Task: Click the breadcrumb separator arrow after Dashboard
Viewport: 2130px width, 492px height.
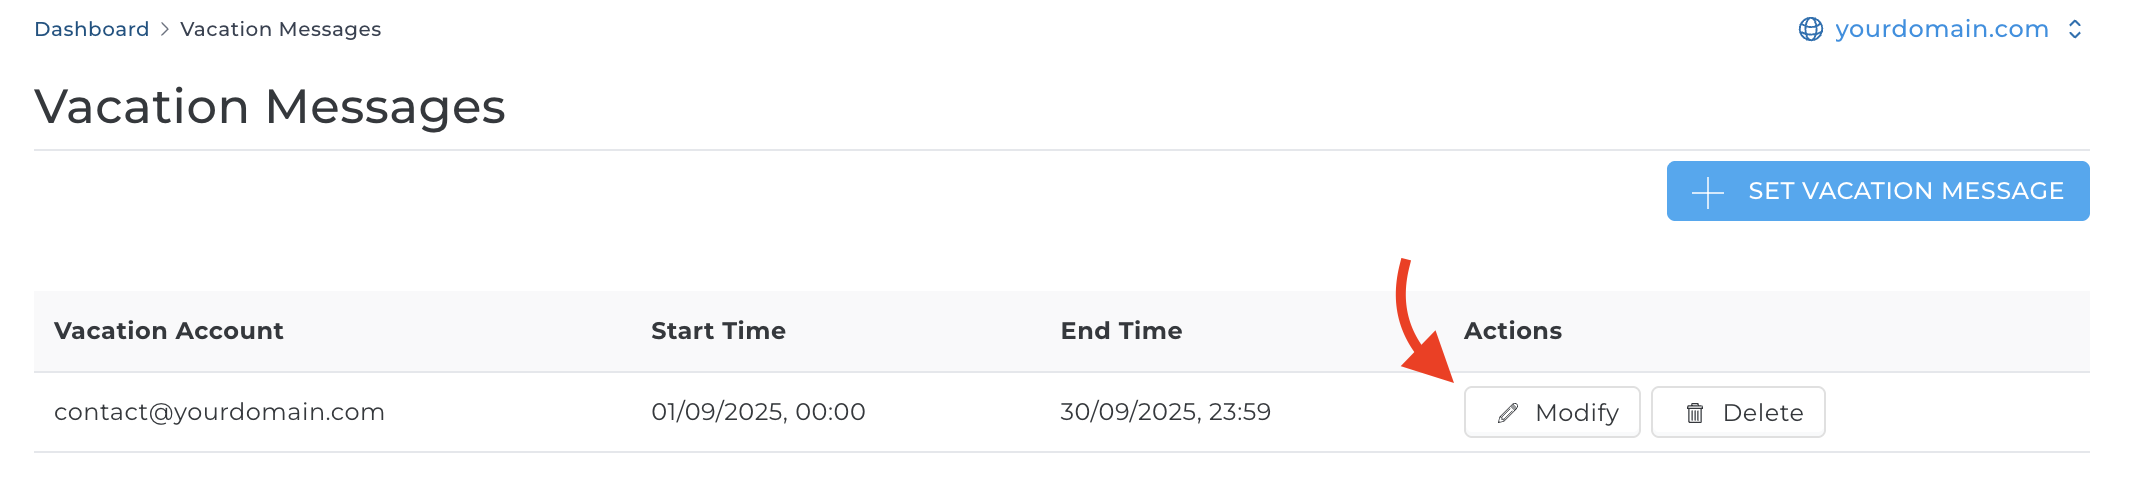Action: pyautogui.click(x=165, y=29)
